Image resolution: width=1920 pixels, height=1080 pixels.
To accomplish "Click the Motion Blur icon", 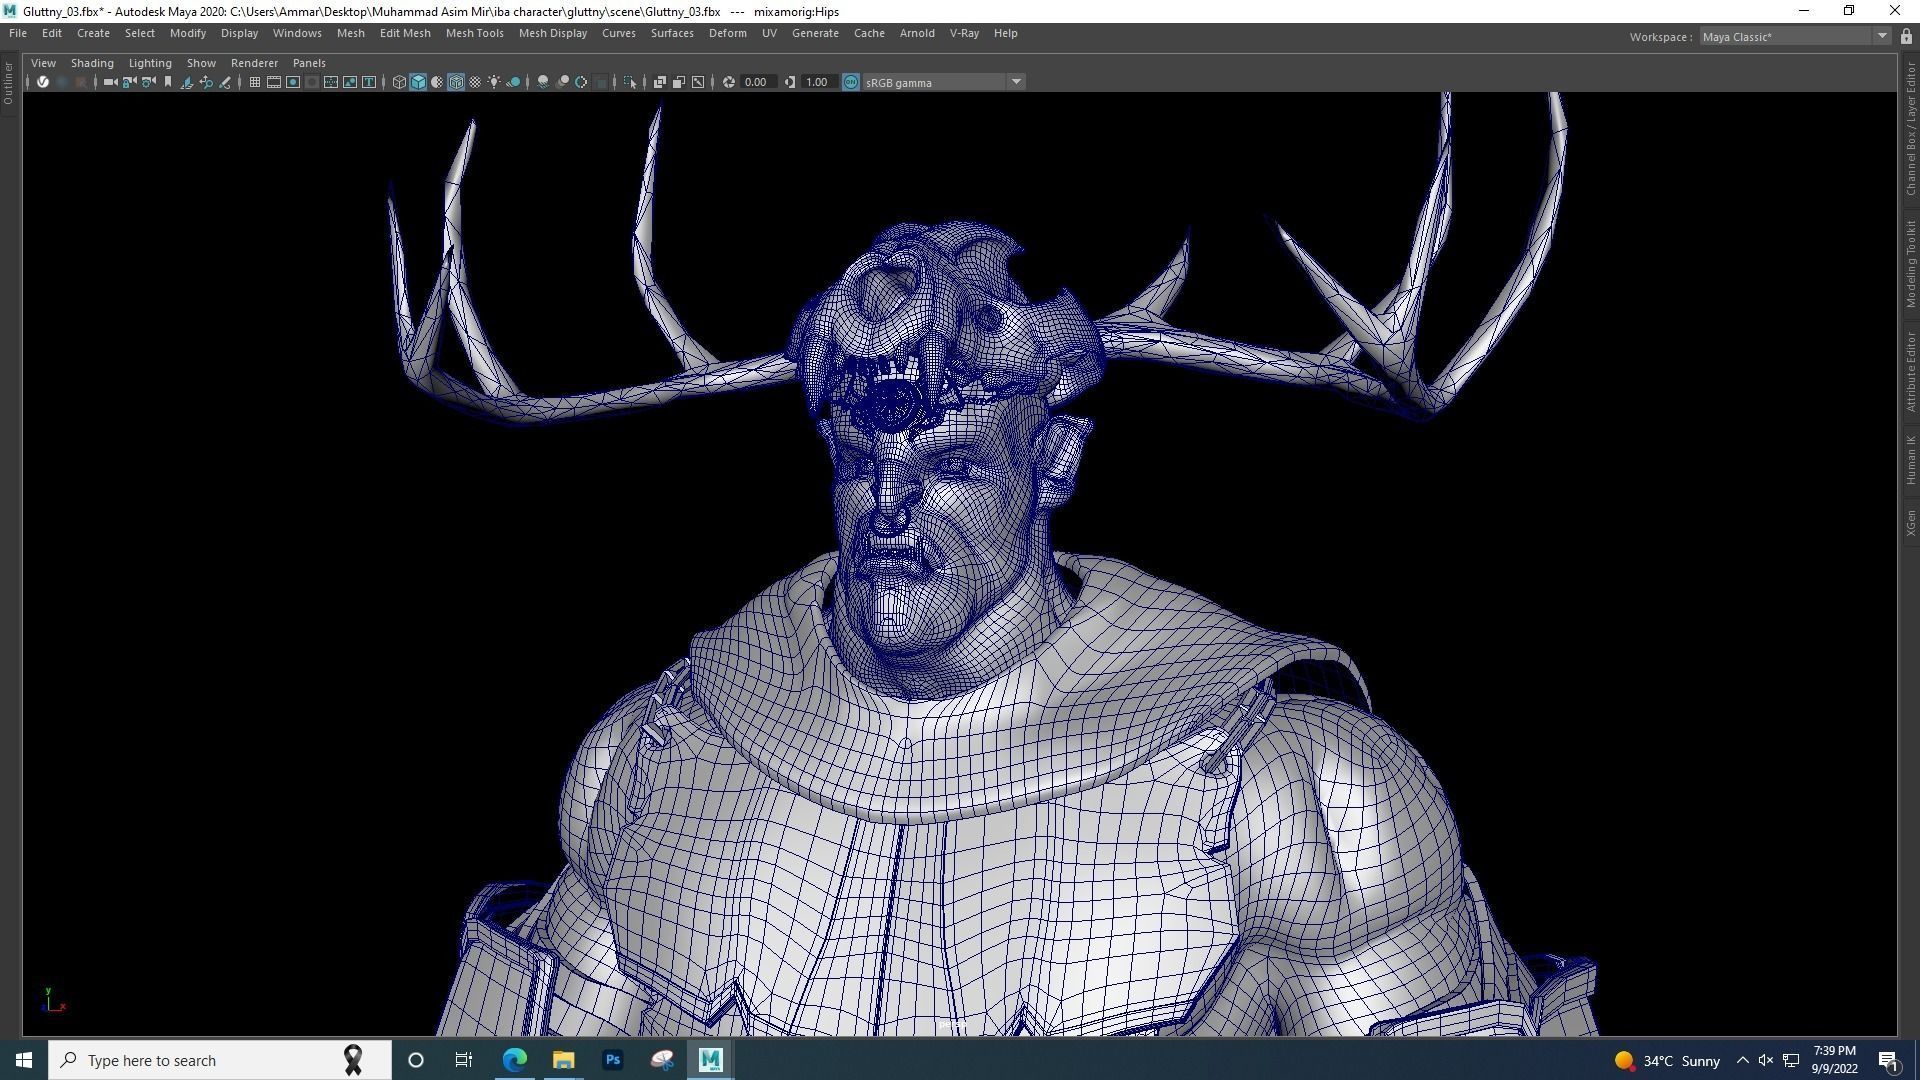I will (x=562, y=82).
